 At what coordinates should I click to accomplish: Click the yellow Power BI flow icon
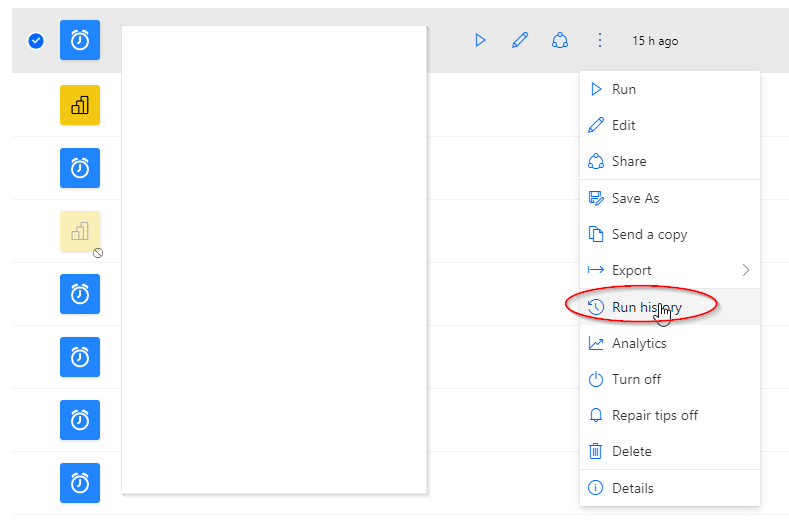click(x=80, y=105)
